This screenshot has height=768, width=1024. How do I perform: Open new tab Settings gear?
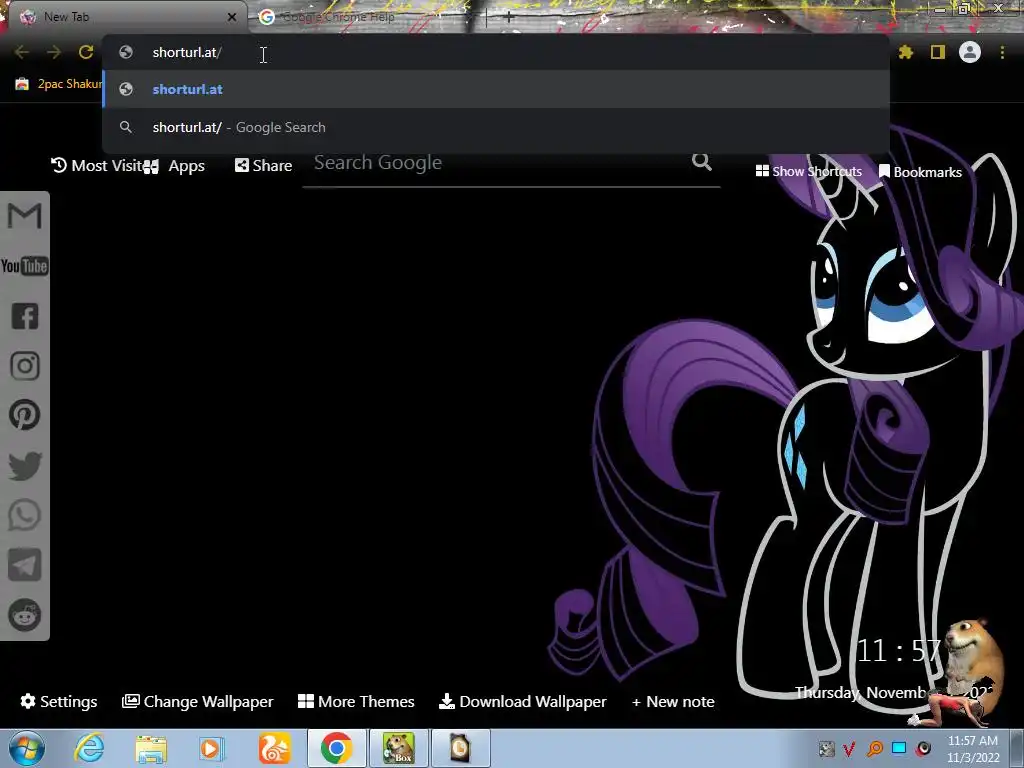(x=59, y=701)
